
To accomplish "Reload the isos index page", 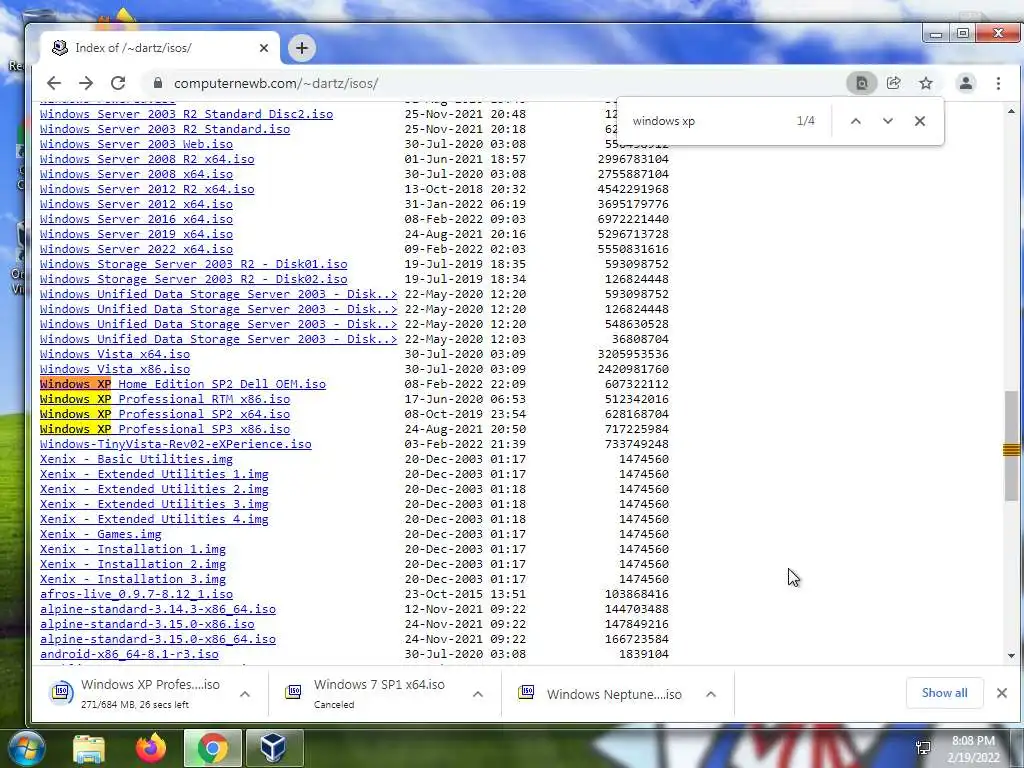I will click(x=118, y=83).
